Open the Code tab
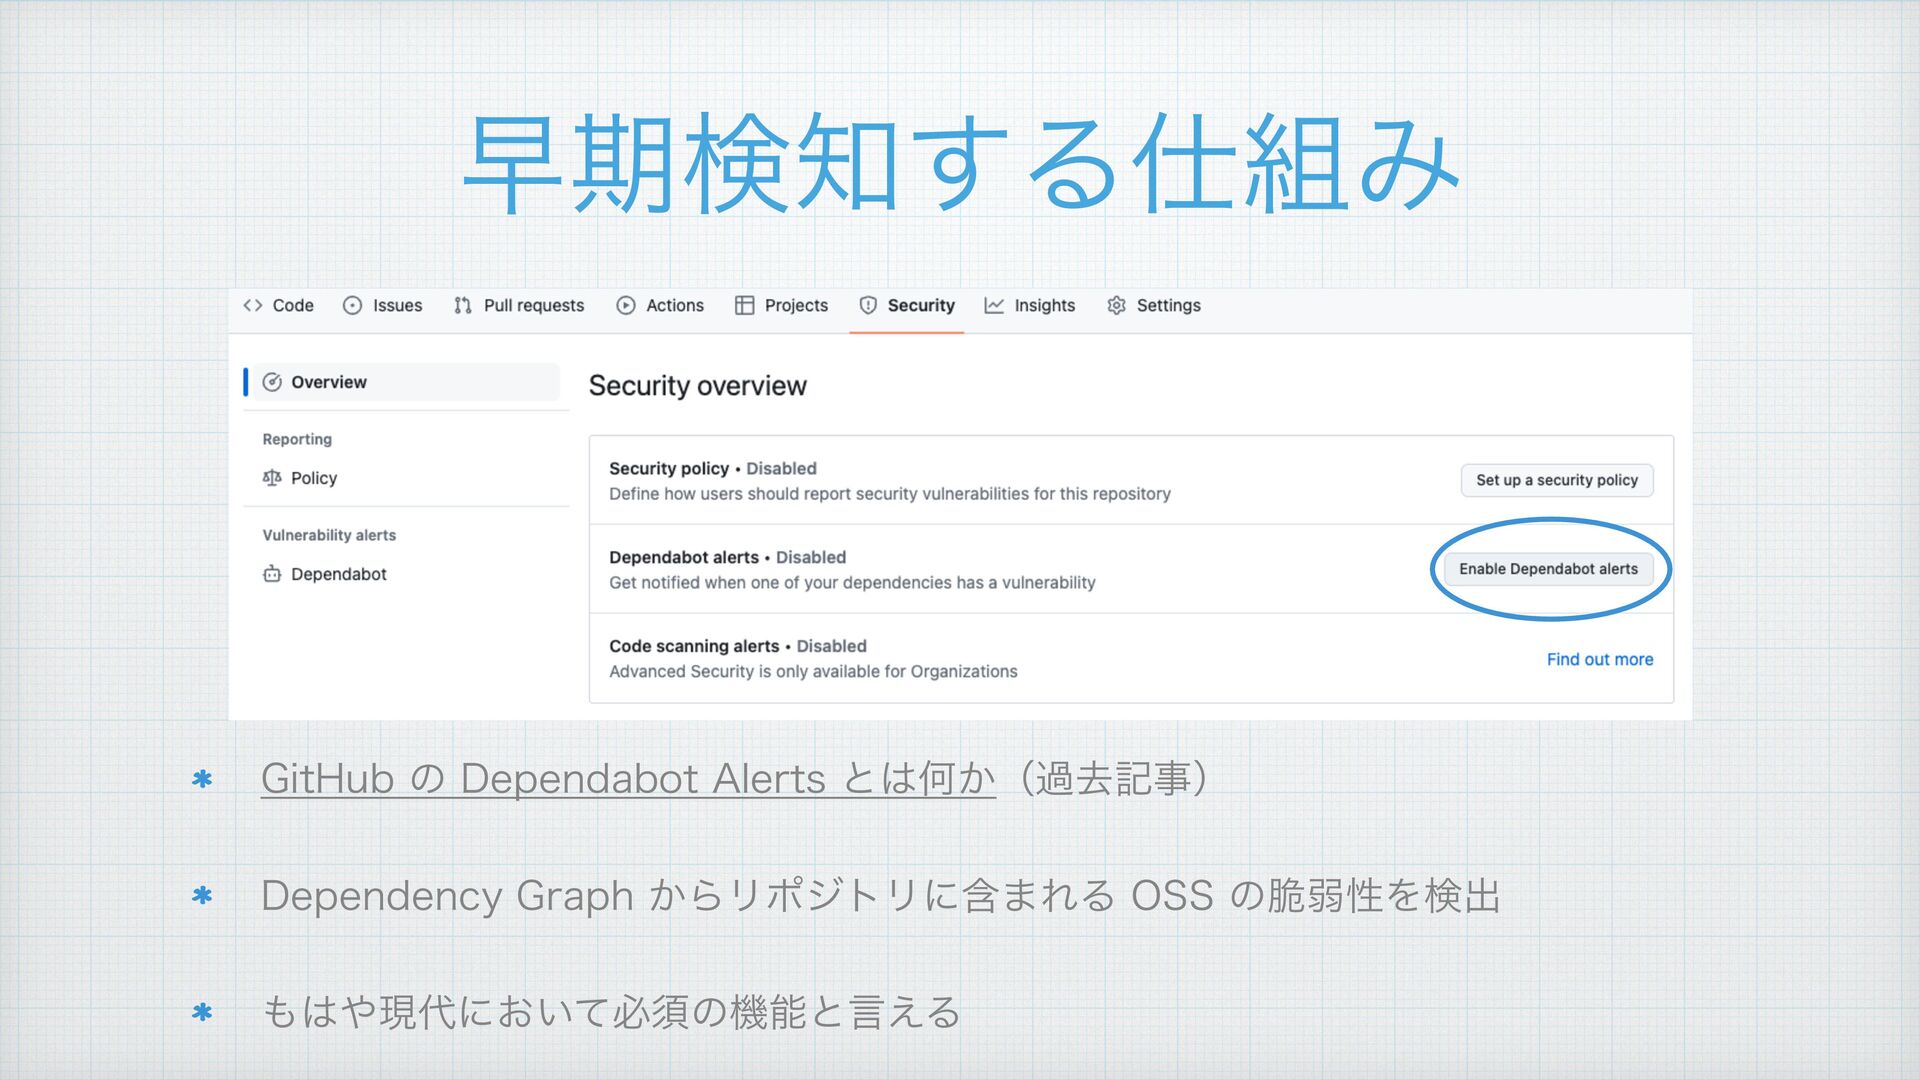The image size is (1920, 1080). click(x=278, y=305)
